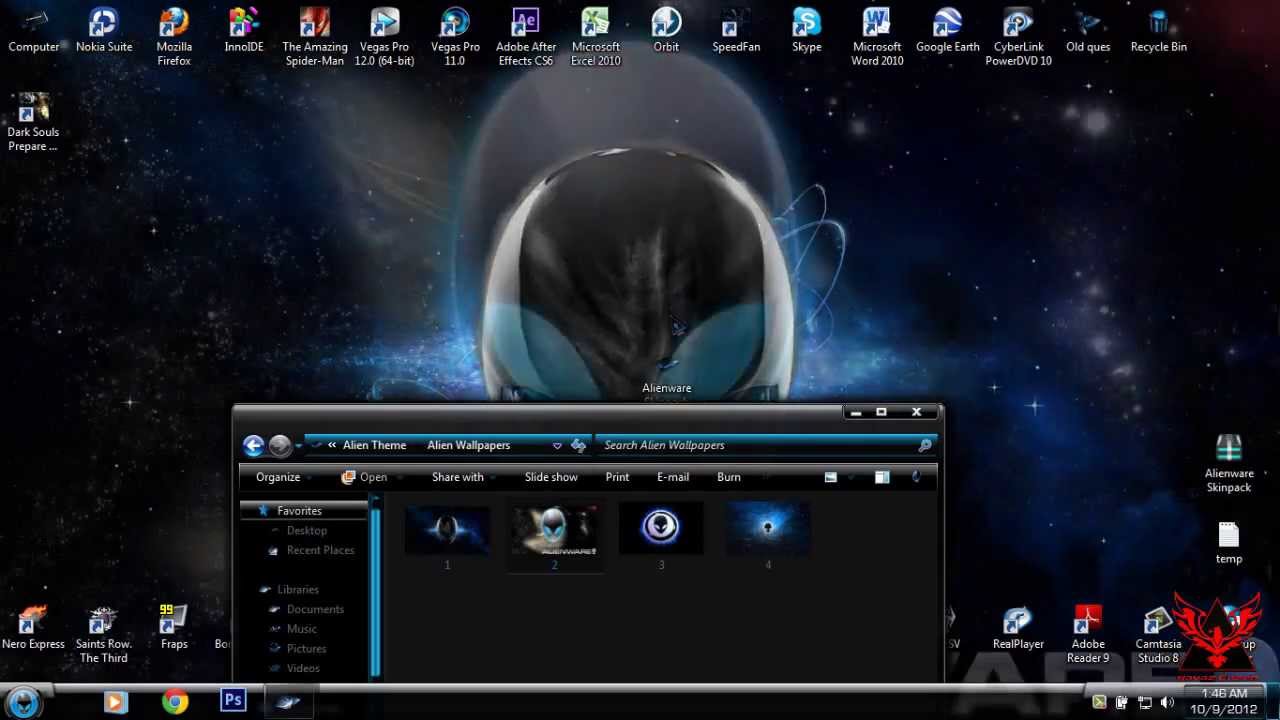
Task: Select CyberLink PowerDVD 10 icon
Action: tap(1018, 37)
